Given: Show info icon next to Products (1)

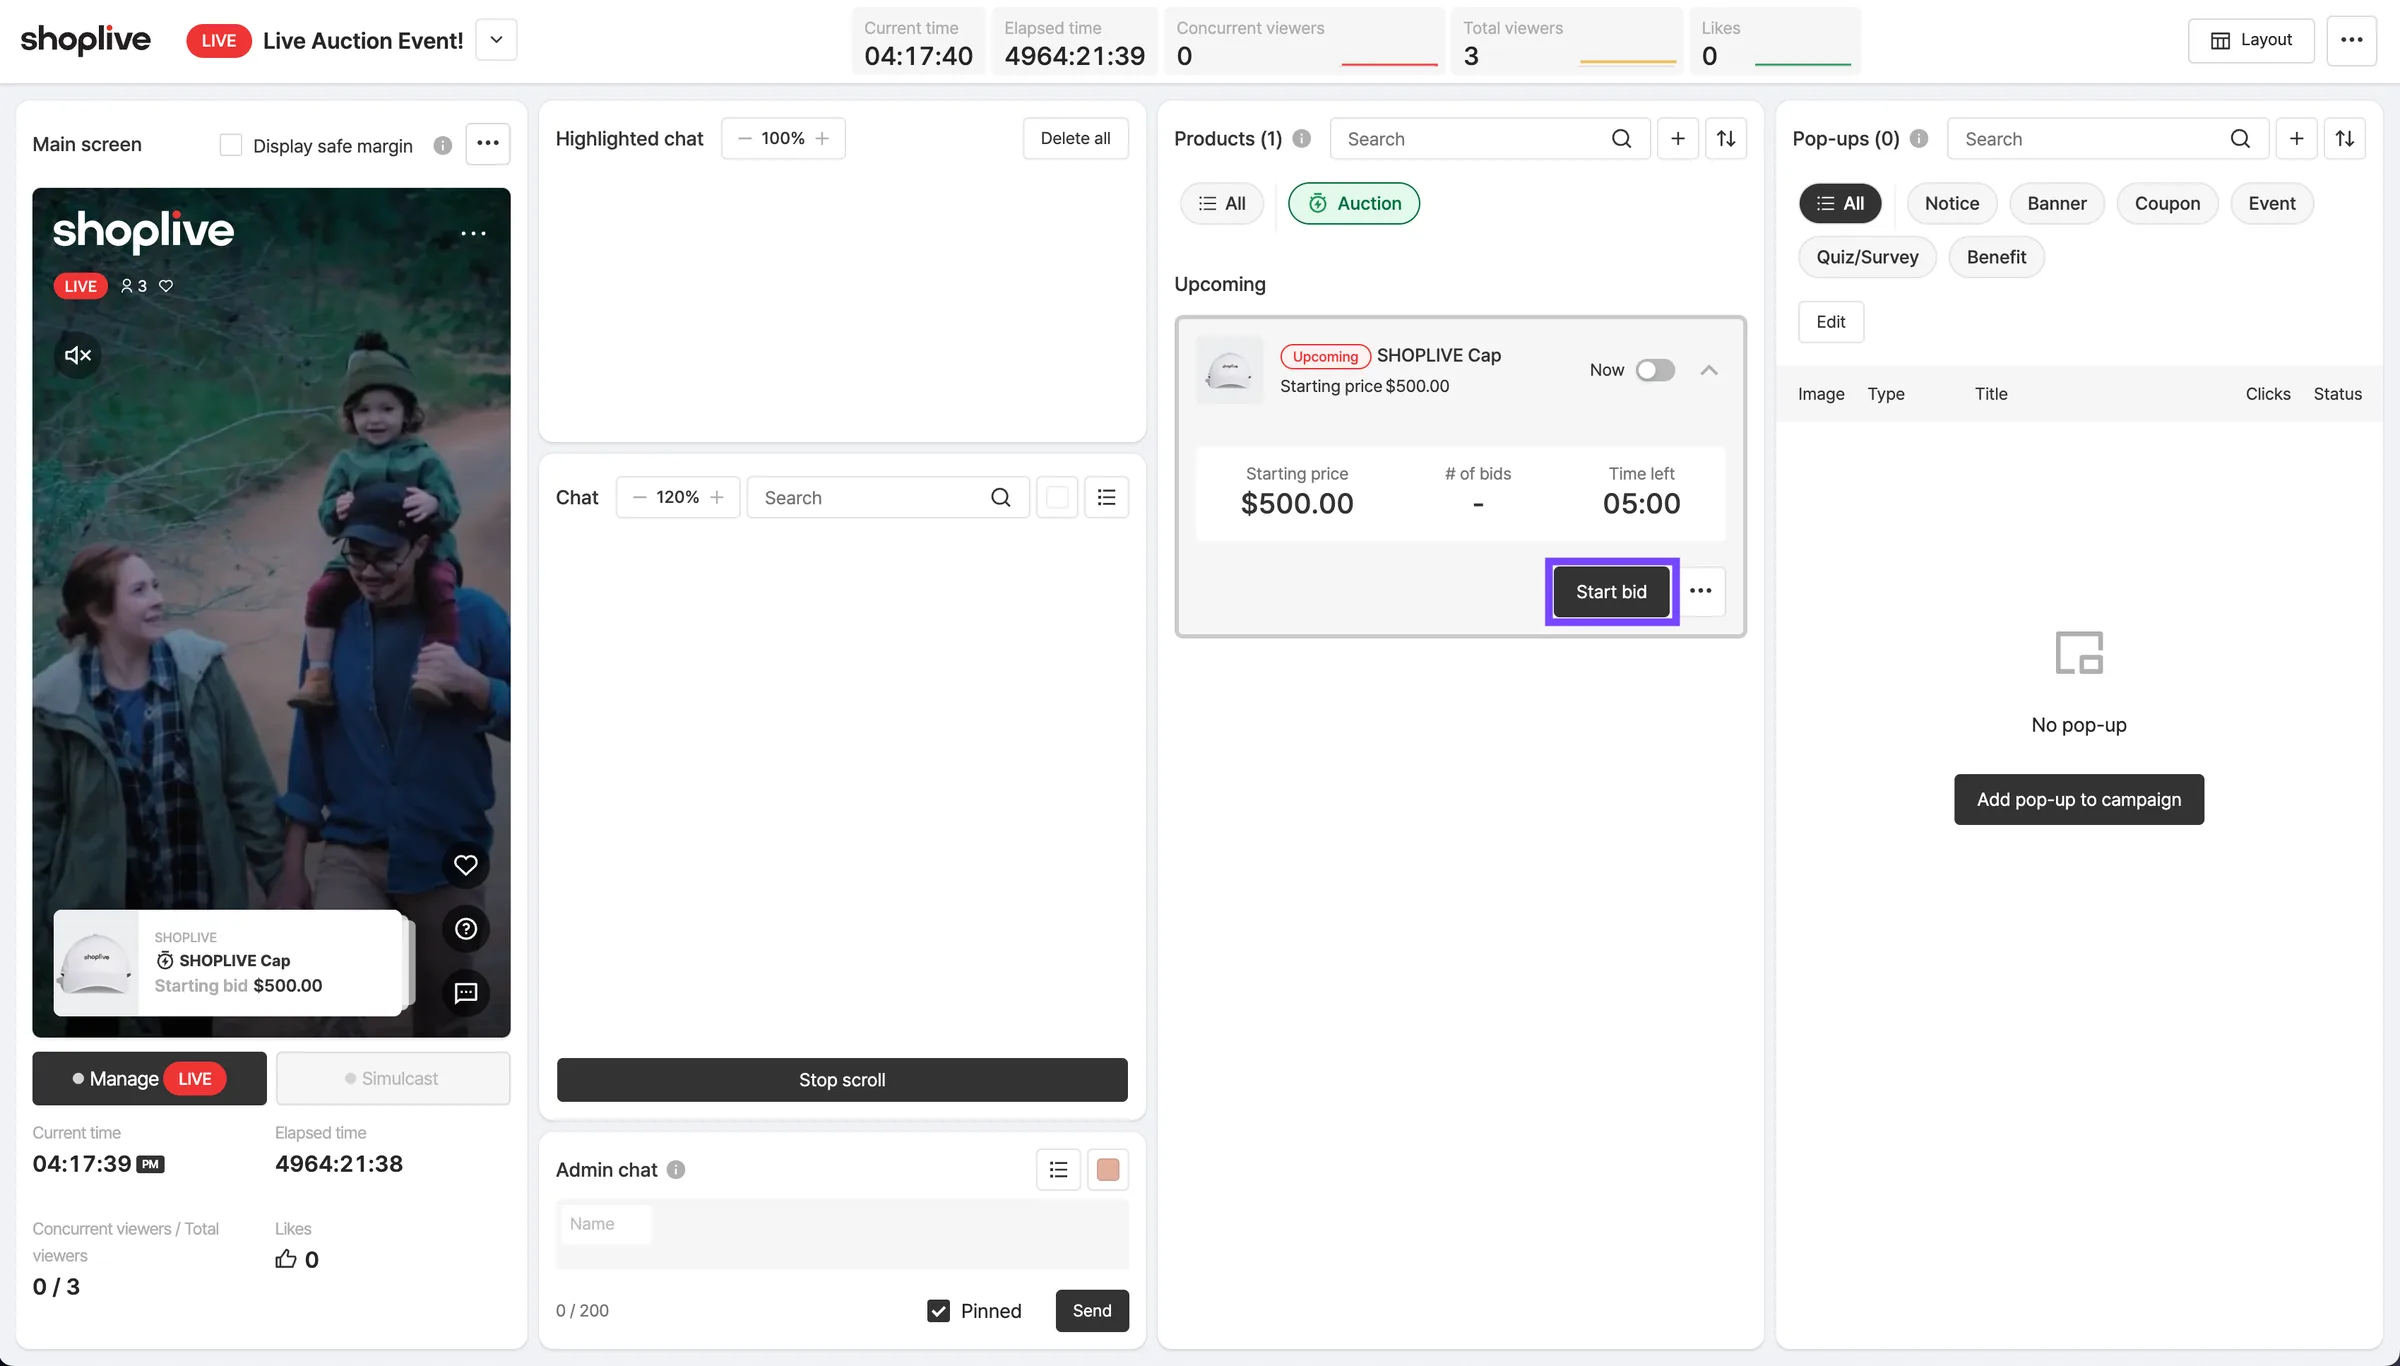Looking at the screenshot, I should 1301,139.
